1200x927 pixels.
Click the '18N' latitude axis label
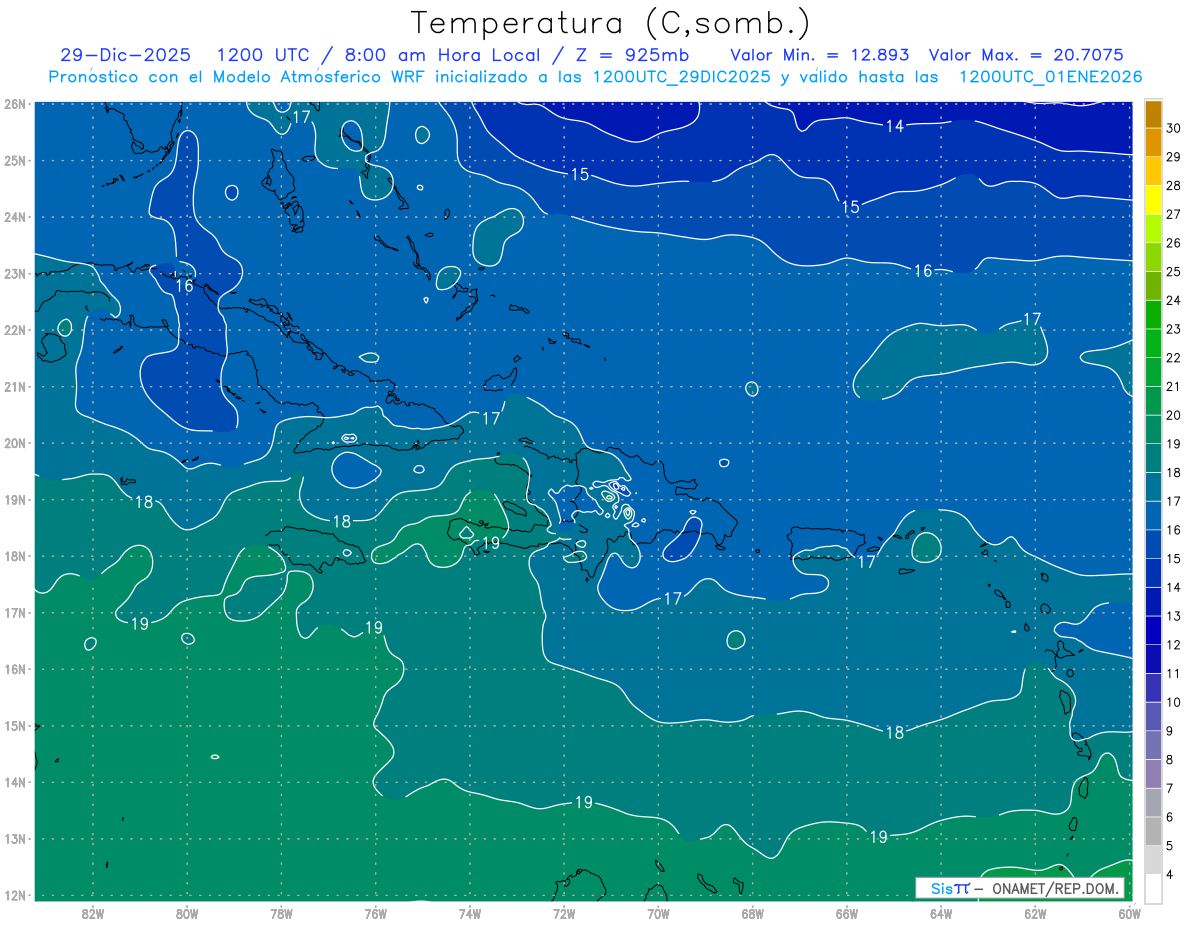(15, 556)
